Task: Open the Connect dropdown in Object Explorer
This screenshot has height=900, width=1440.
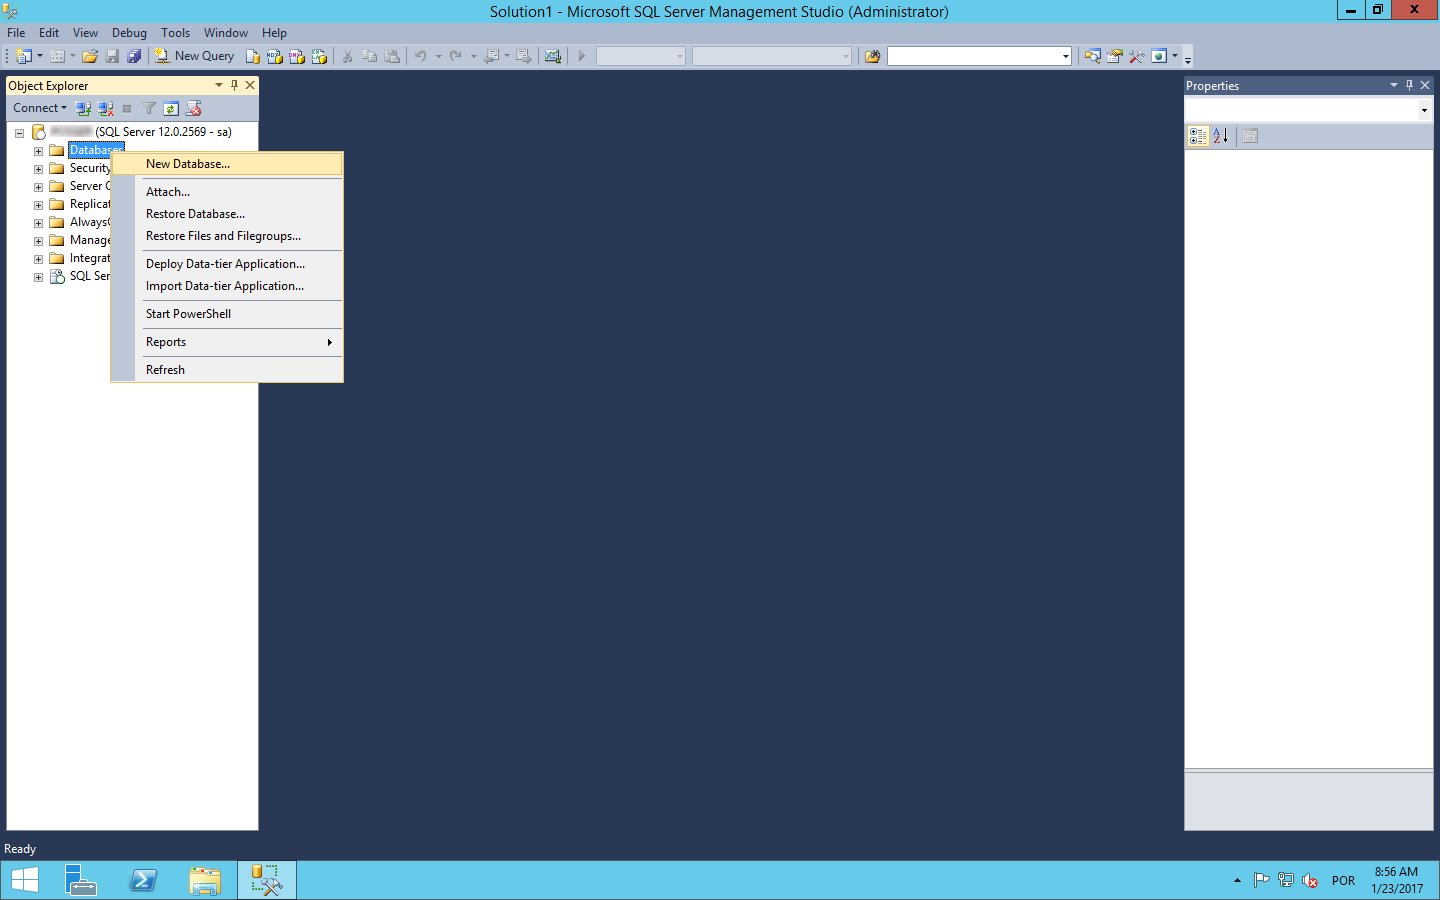Action: point(40,108)
